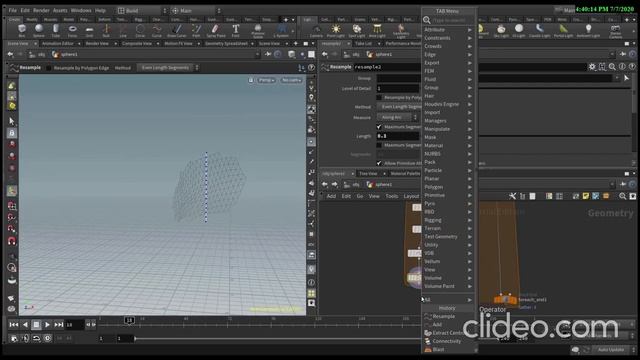The image size is (640, 360).
Task: Expand Houdini Engine submenu in TAB menu
Action: (x=448, y=104)
